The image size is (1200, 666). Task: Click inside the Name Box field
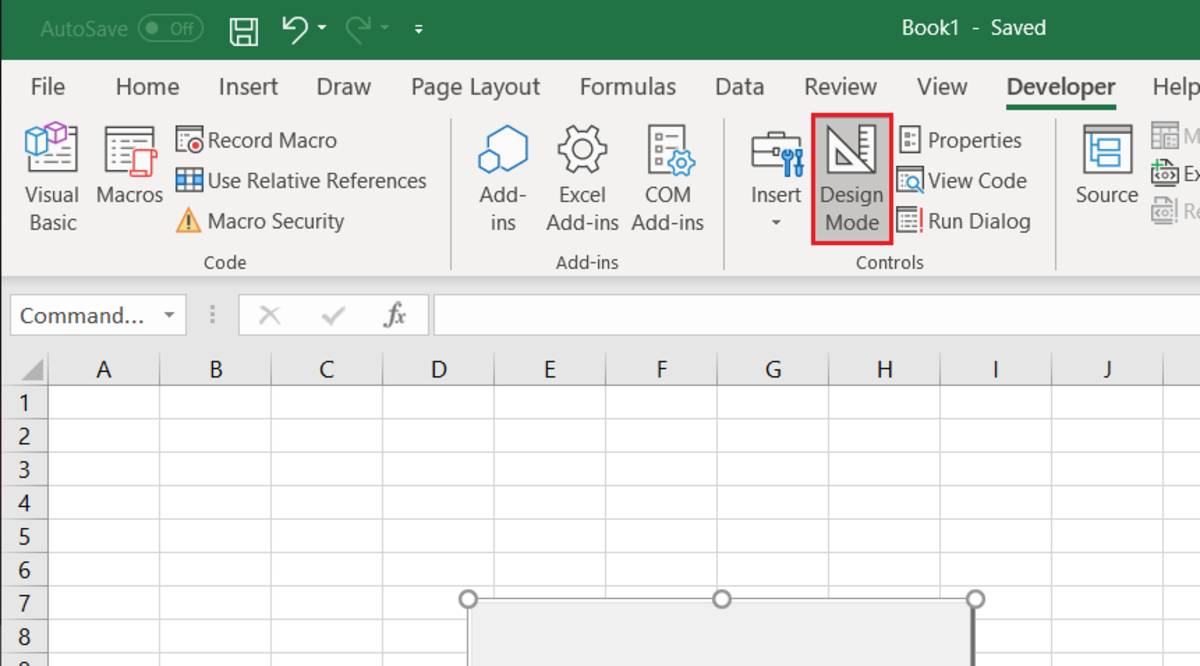click(83, 316)
